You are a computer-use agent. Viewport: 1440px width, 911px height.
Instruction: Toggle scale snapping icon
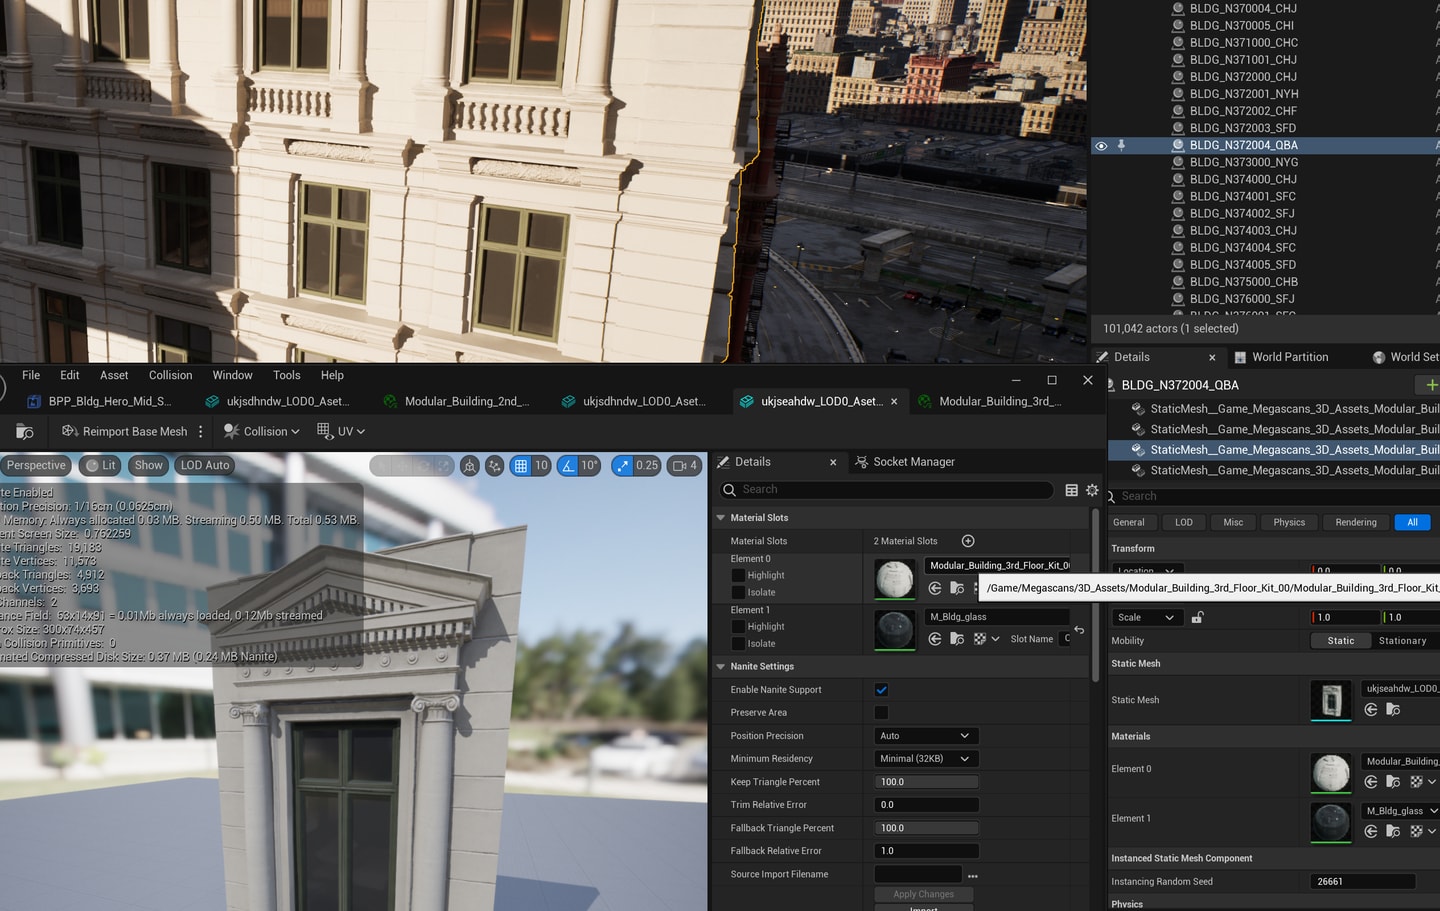click(x=623, y=466)
